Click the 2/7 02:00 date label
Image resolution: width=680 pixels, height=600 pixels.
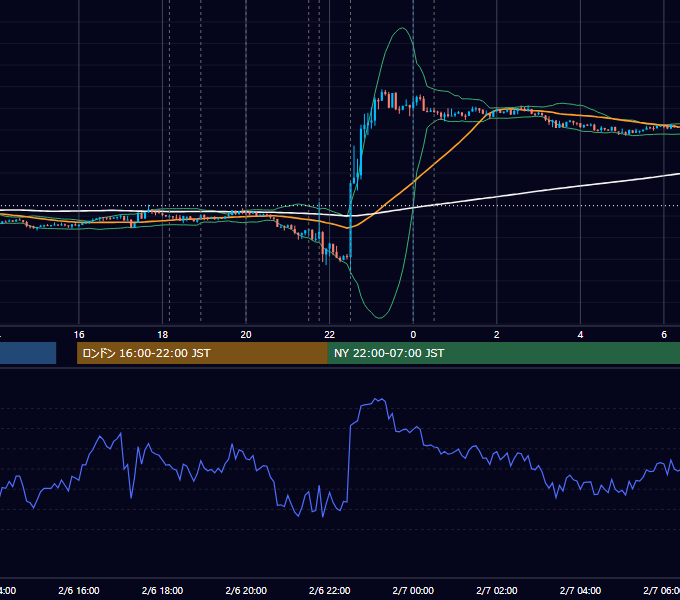pos(497,590)
